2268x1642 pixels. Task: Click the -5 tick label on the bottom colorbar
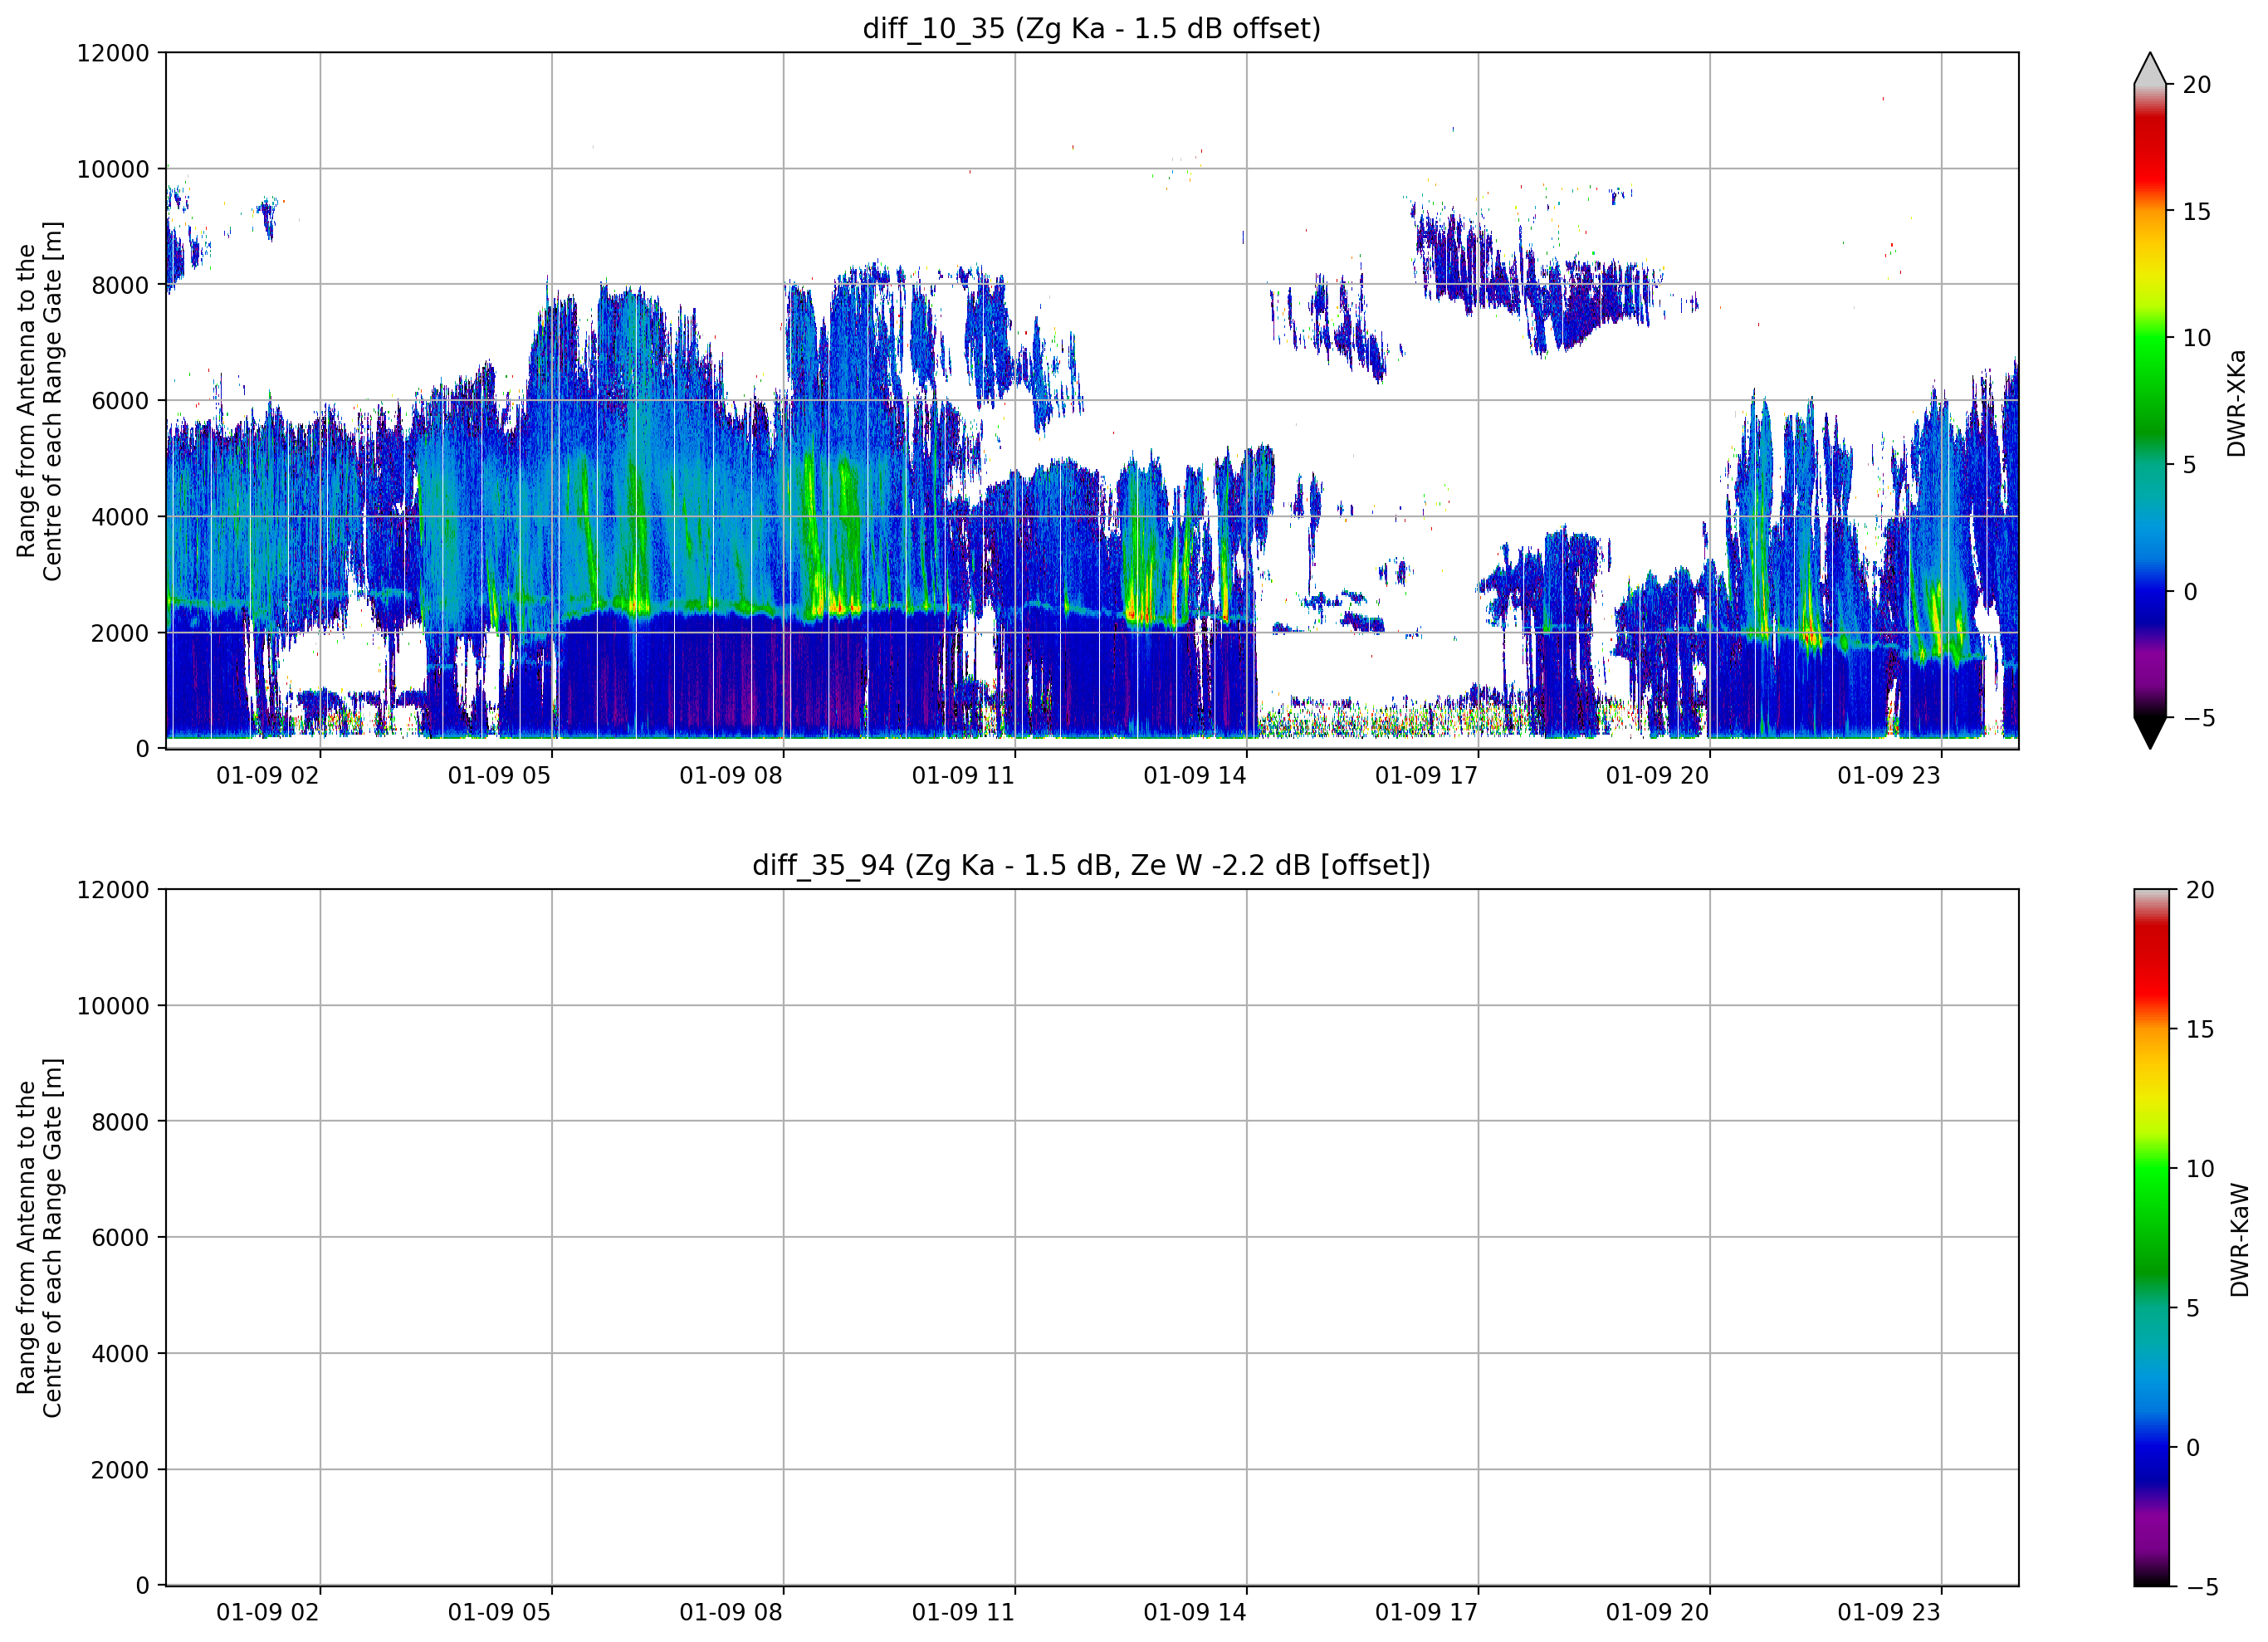point(2202,1587)
